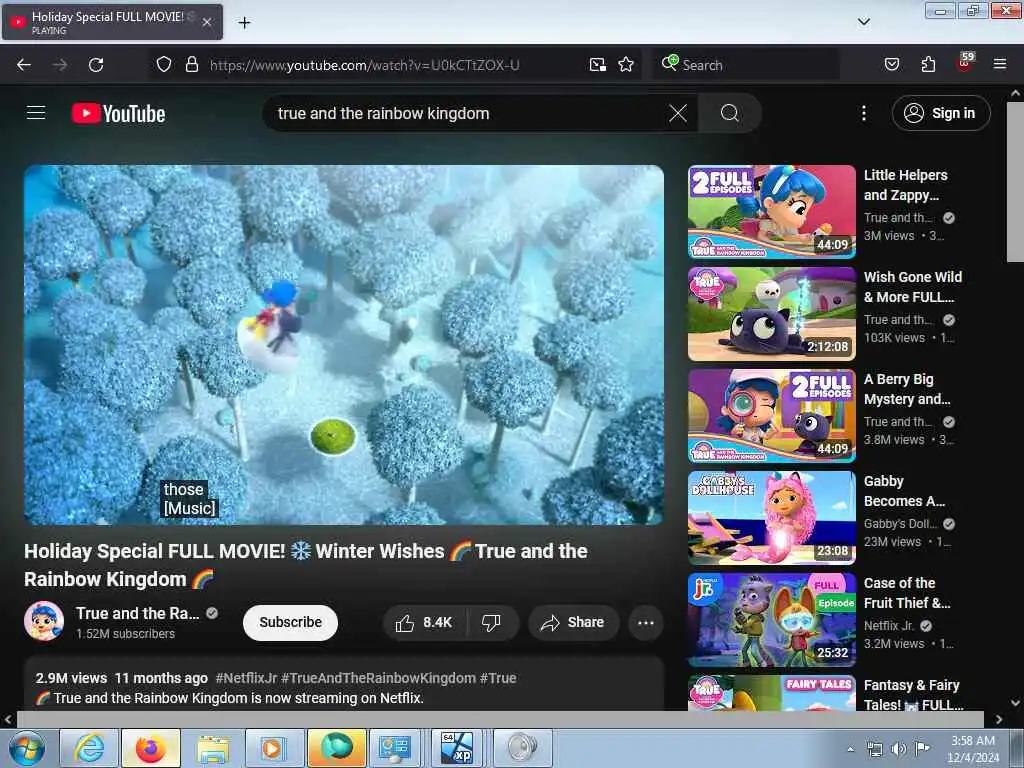Open A Berry Big Mystery thumbnail
Screen dimensions: 1024x768
tap(771, 415)
